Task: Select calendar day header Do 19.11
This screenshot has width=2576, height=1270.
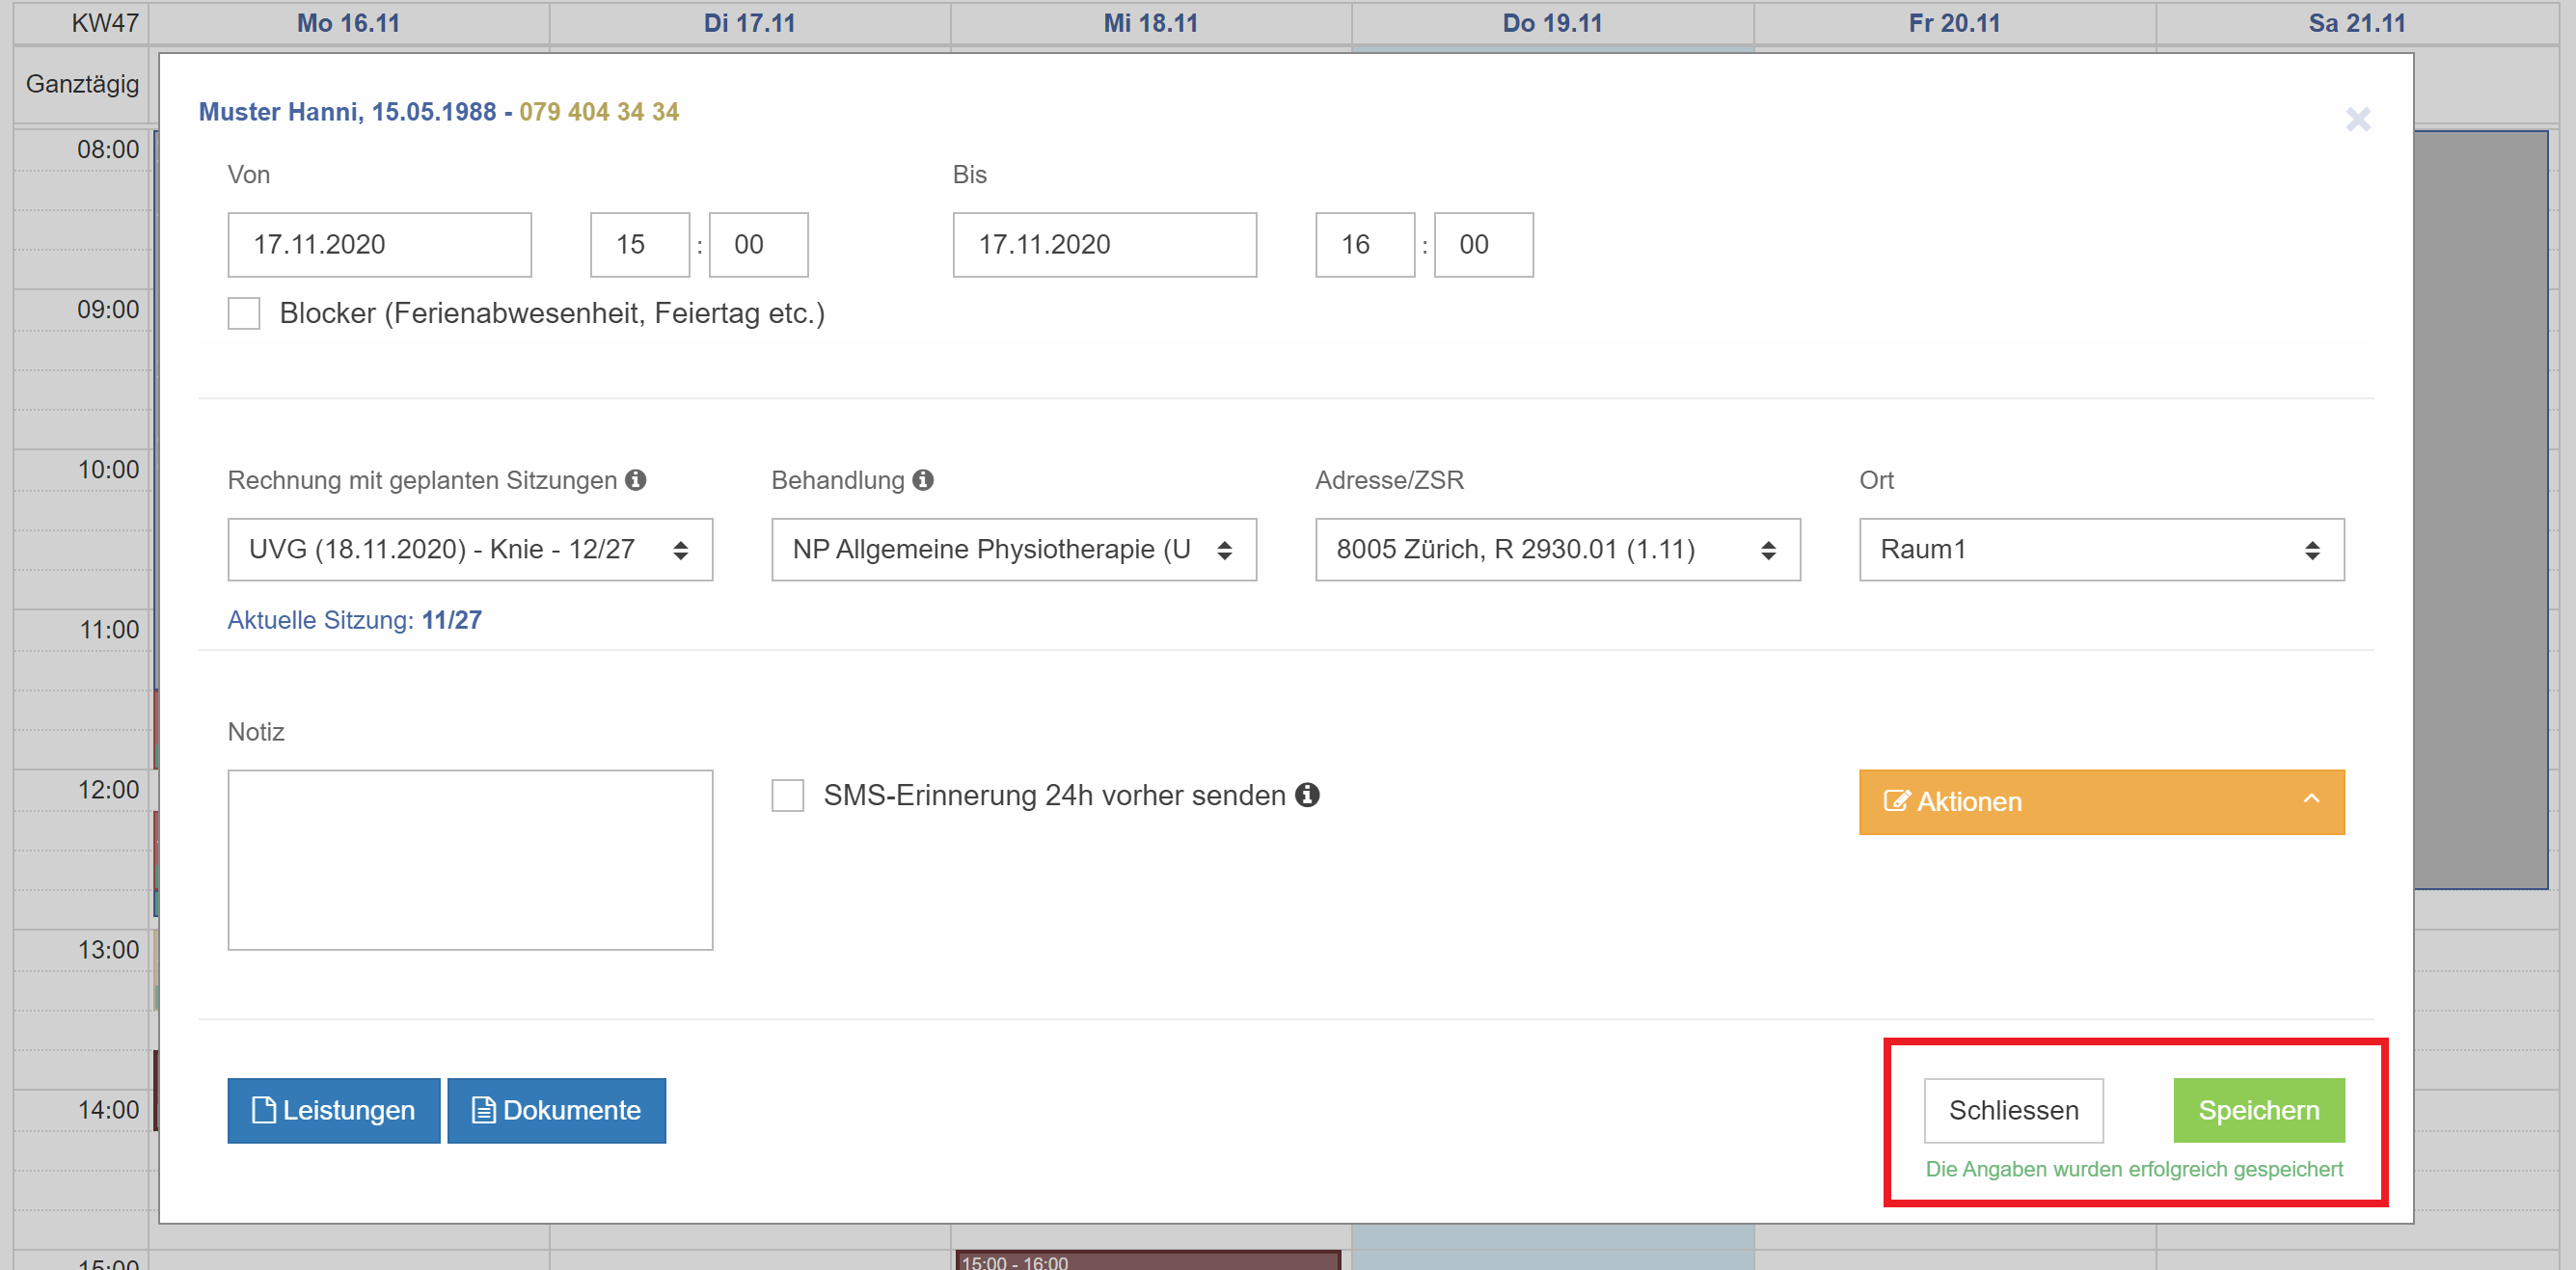Action: click(x=1553, y=23)
